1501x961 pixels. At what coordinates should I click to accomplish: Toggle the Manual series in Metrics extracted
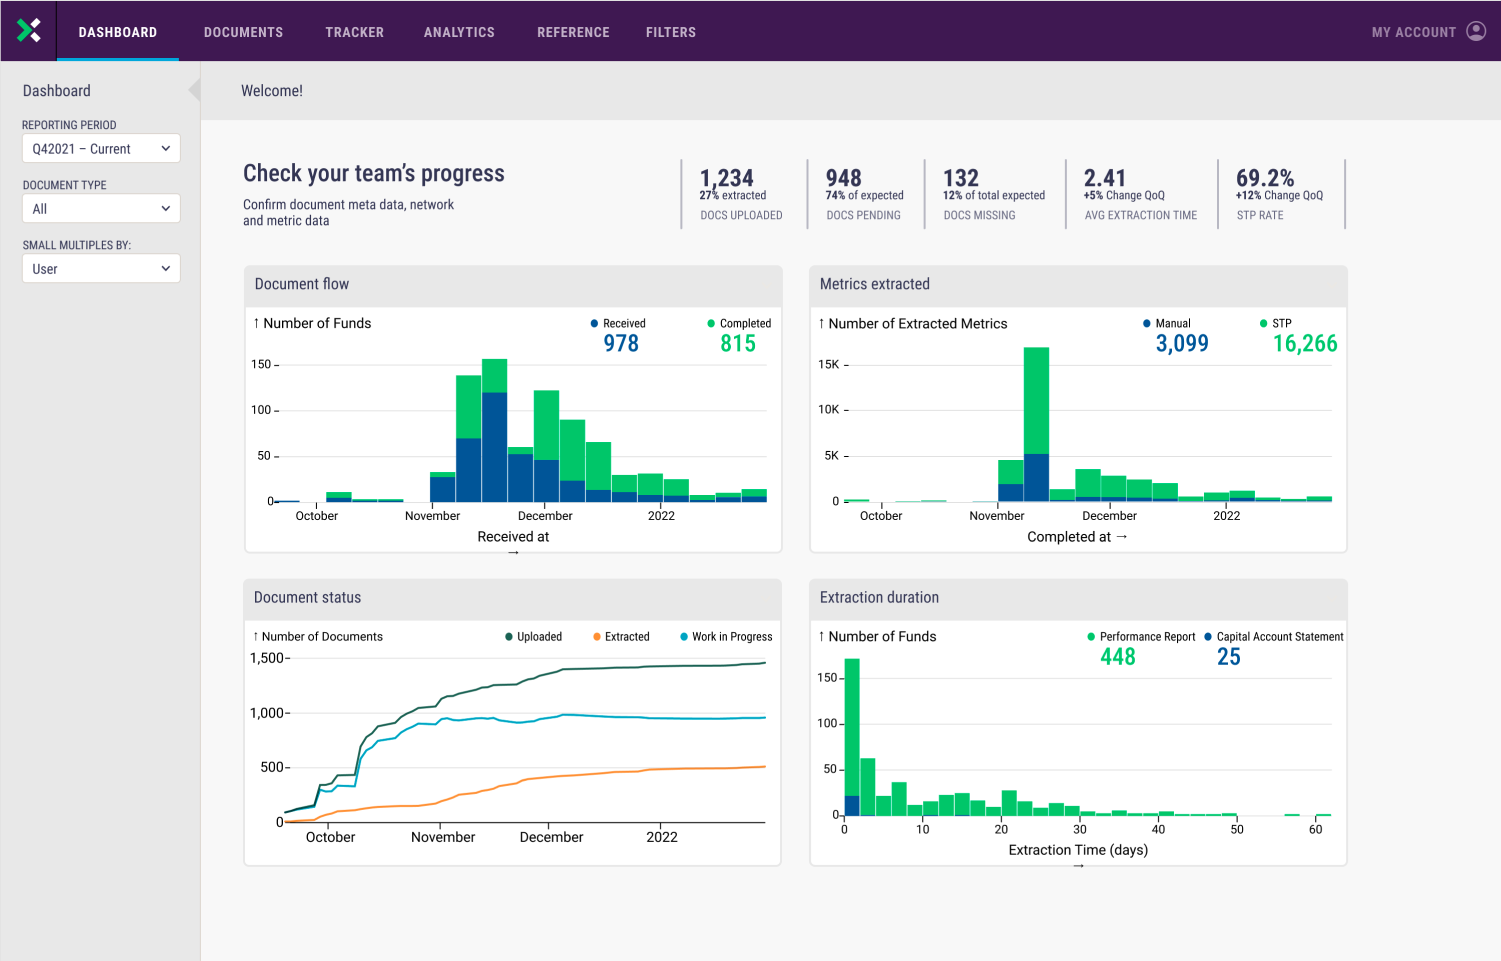pyautogui.click(x=1149, y=323)
